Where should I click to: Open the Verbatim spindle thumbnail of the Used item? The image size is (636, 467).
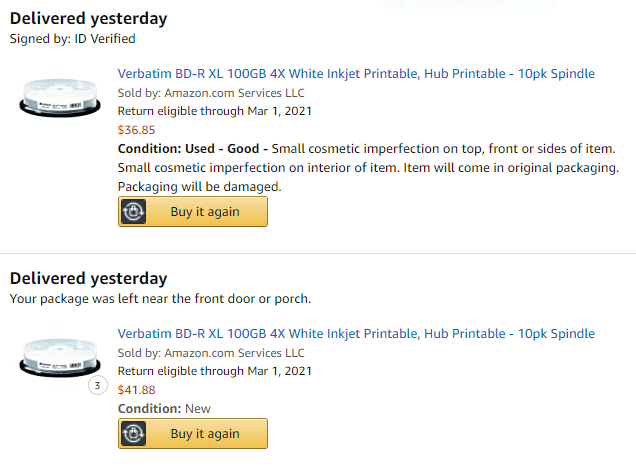coord(60,98)
